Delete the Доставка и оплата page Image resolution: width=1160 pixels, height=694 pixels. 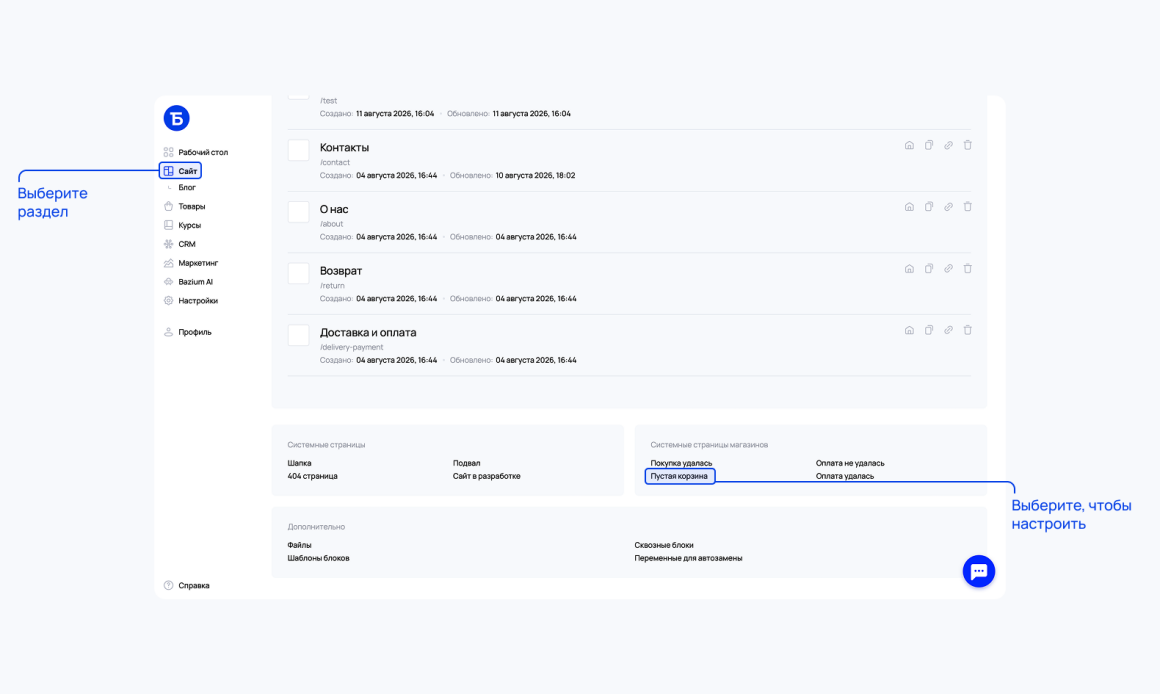(x=968, y=330)
